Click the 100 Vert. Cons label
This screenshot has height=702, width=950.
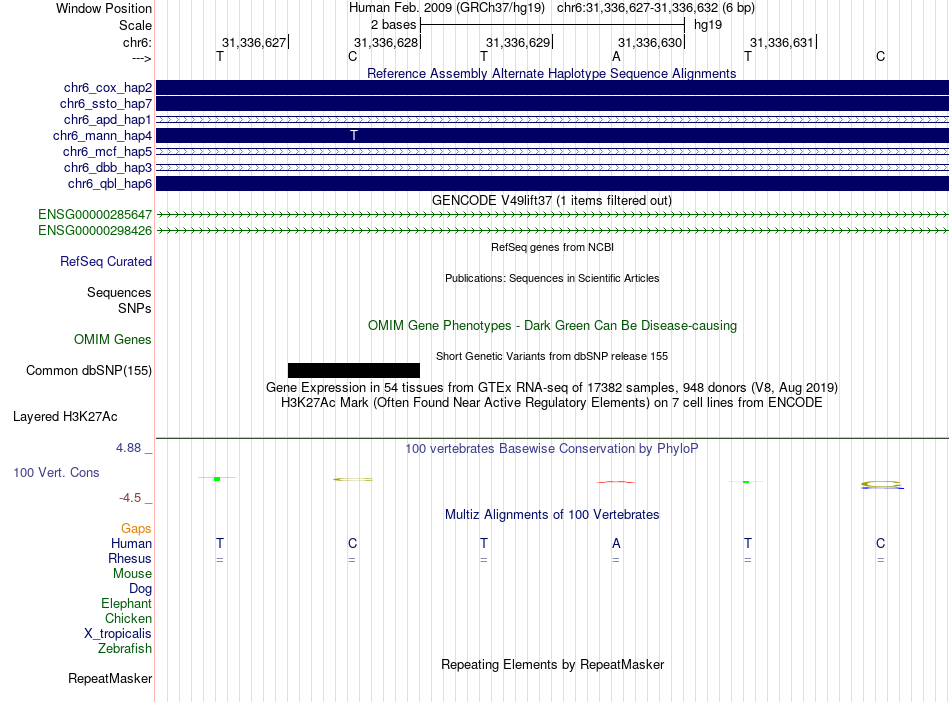coord(56,472)
